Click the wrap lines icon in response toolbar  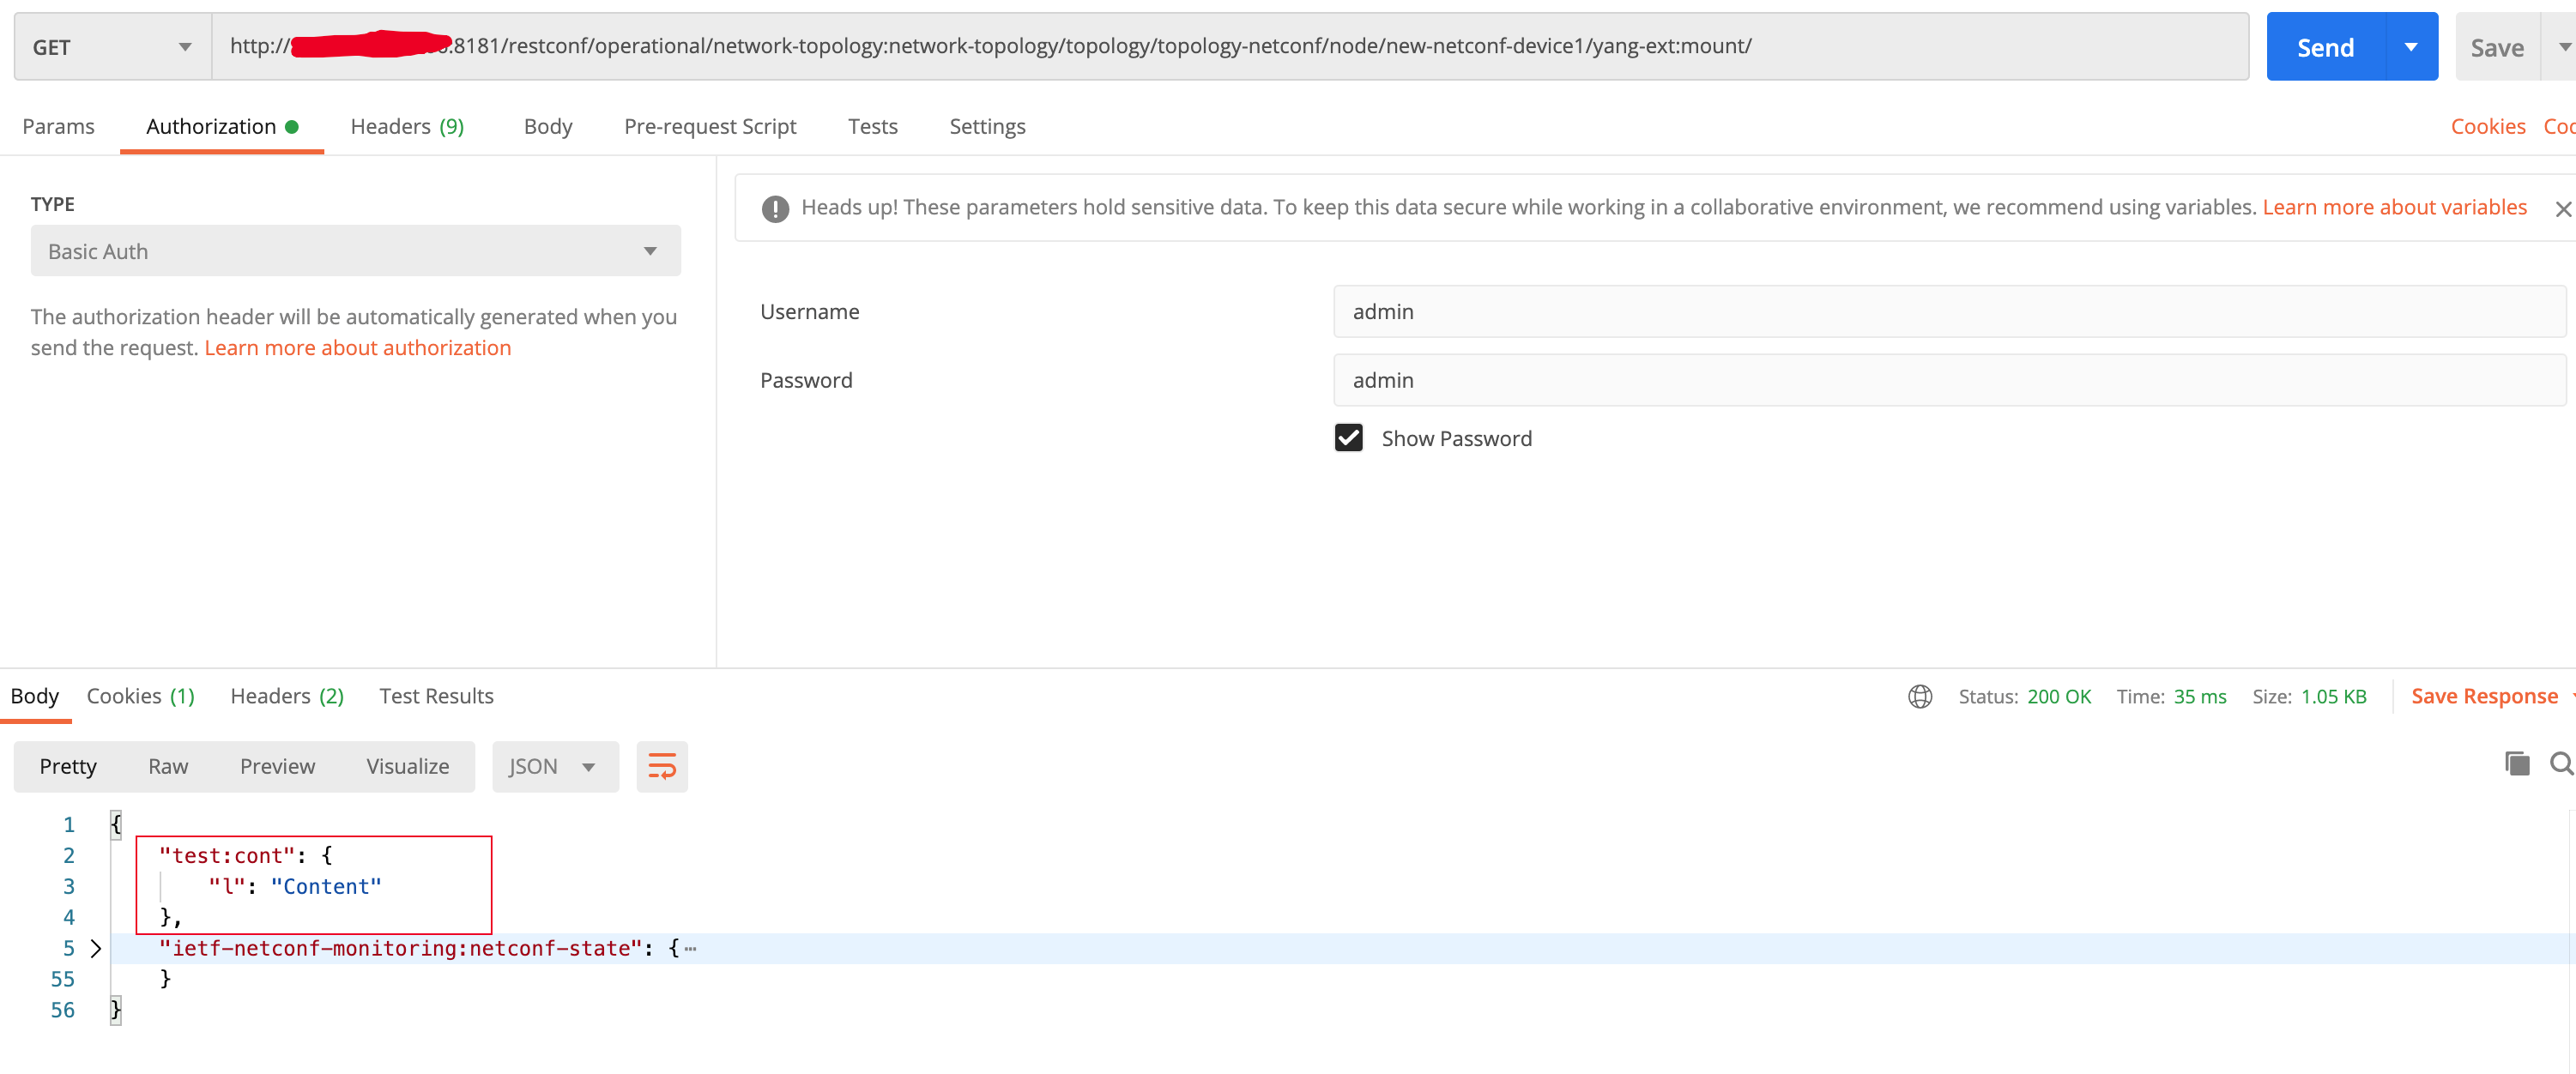point(662,766)
